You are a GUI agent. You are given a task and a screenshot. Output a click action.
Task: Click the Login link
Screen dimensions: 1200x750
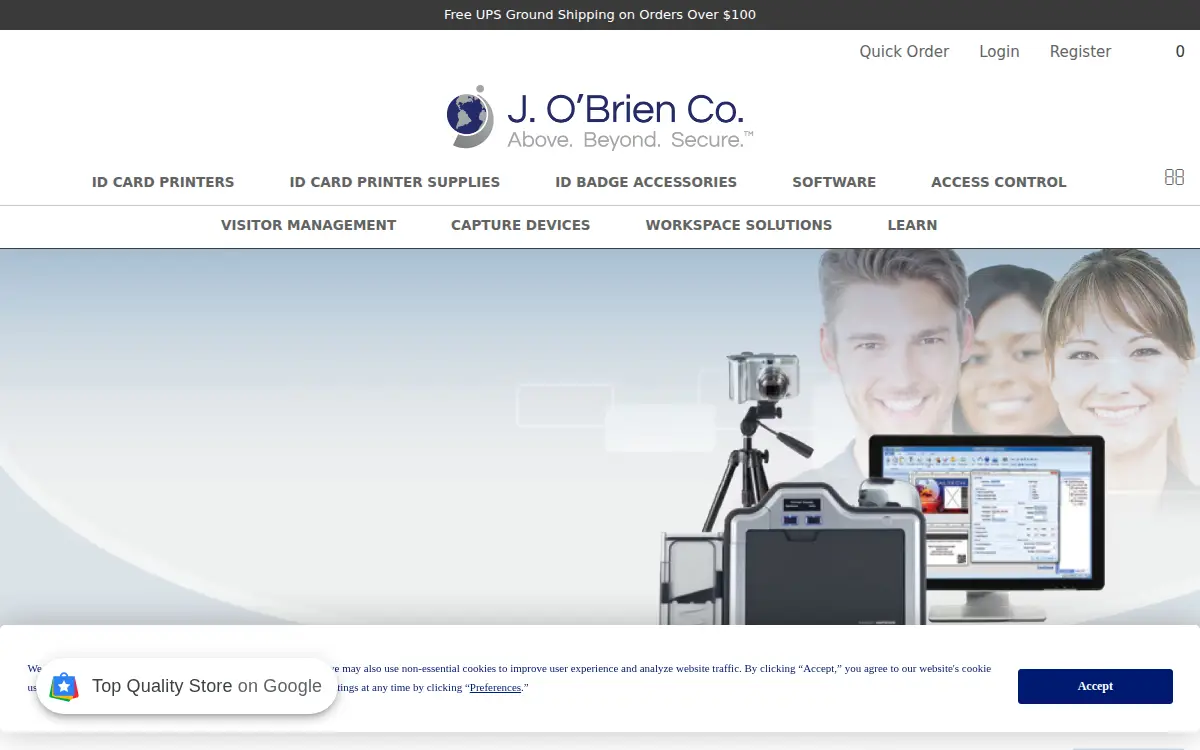(x=999, y=52)
